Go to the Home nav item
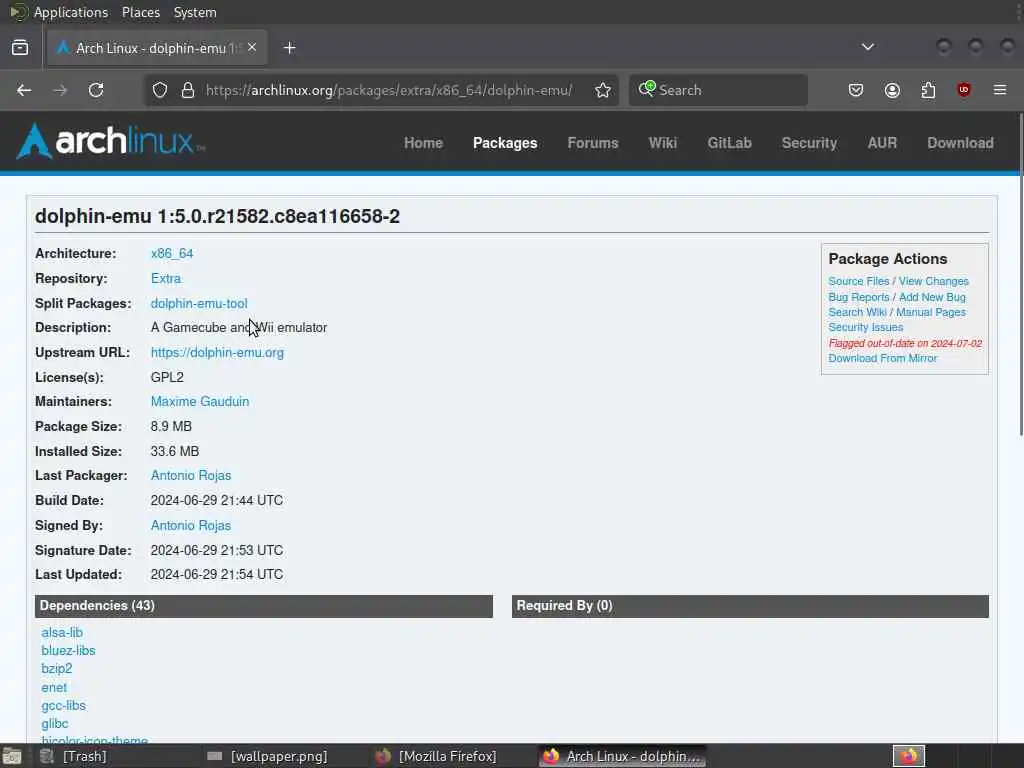The width and height of the screenshot is (1024, 768). [423, 143]
